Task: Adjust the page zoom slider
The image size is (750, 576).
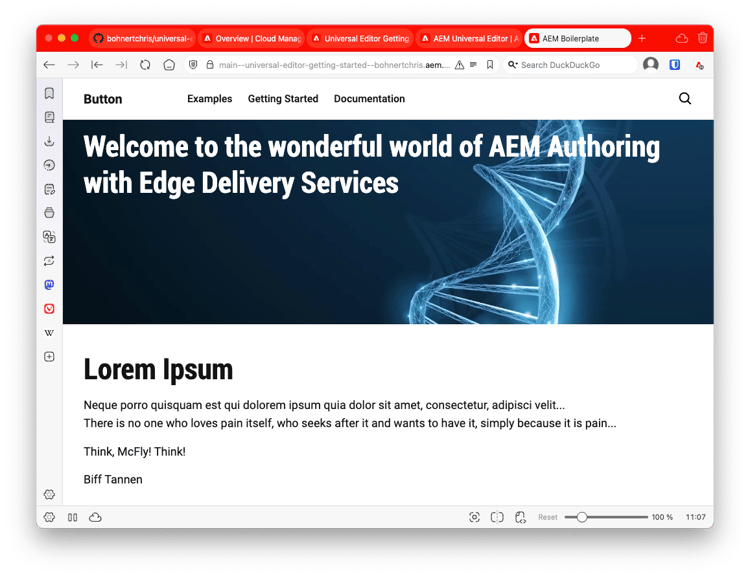Action: pyautogui.click(x=606, y=517)
